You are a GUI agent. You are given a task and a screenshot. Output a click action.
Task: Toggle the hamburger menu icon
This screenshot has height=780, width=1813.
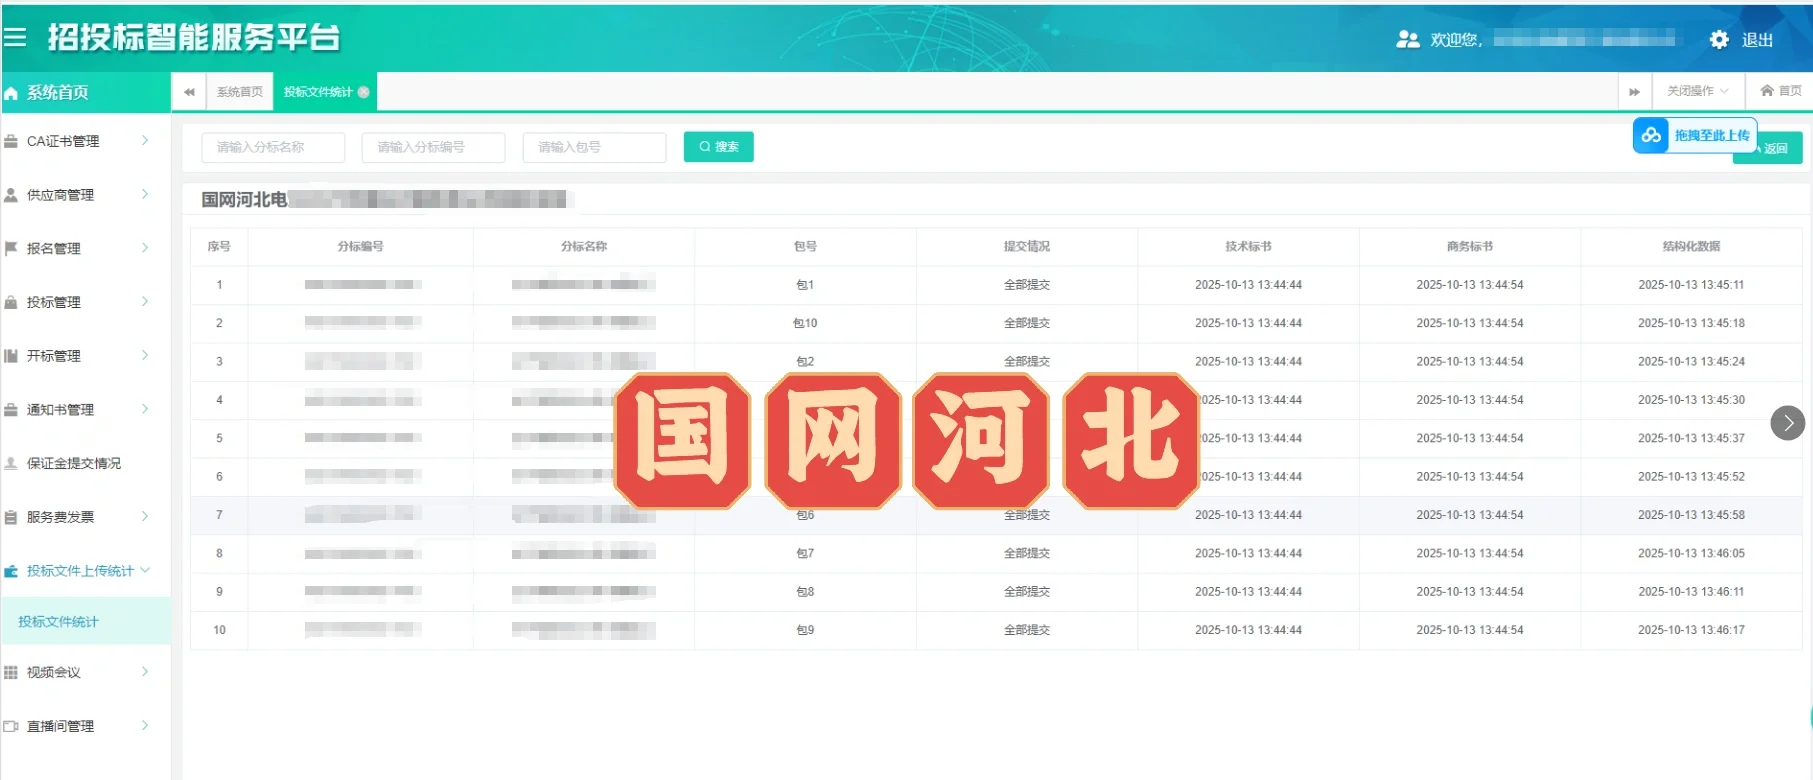pyautogui.click(x=14, y=38)
